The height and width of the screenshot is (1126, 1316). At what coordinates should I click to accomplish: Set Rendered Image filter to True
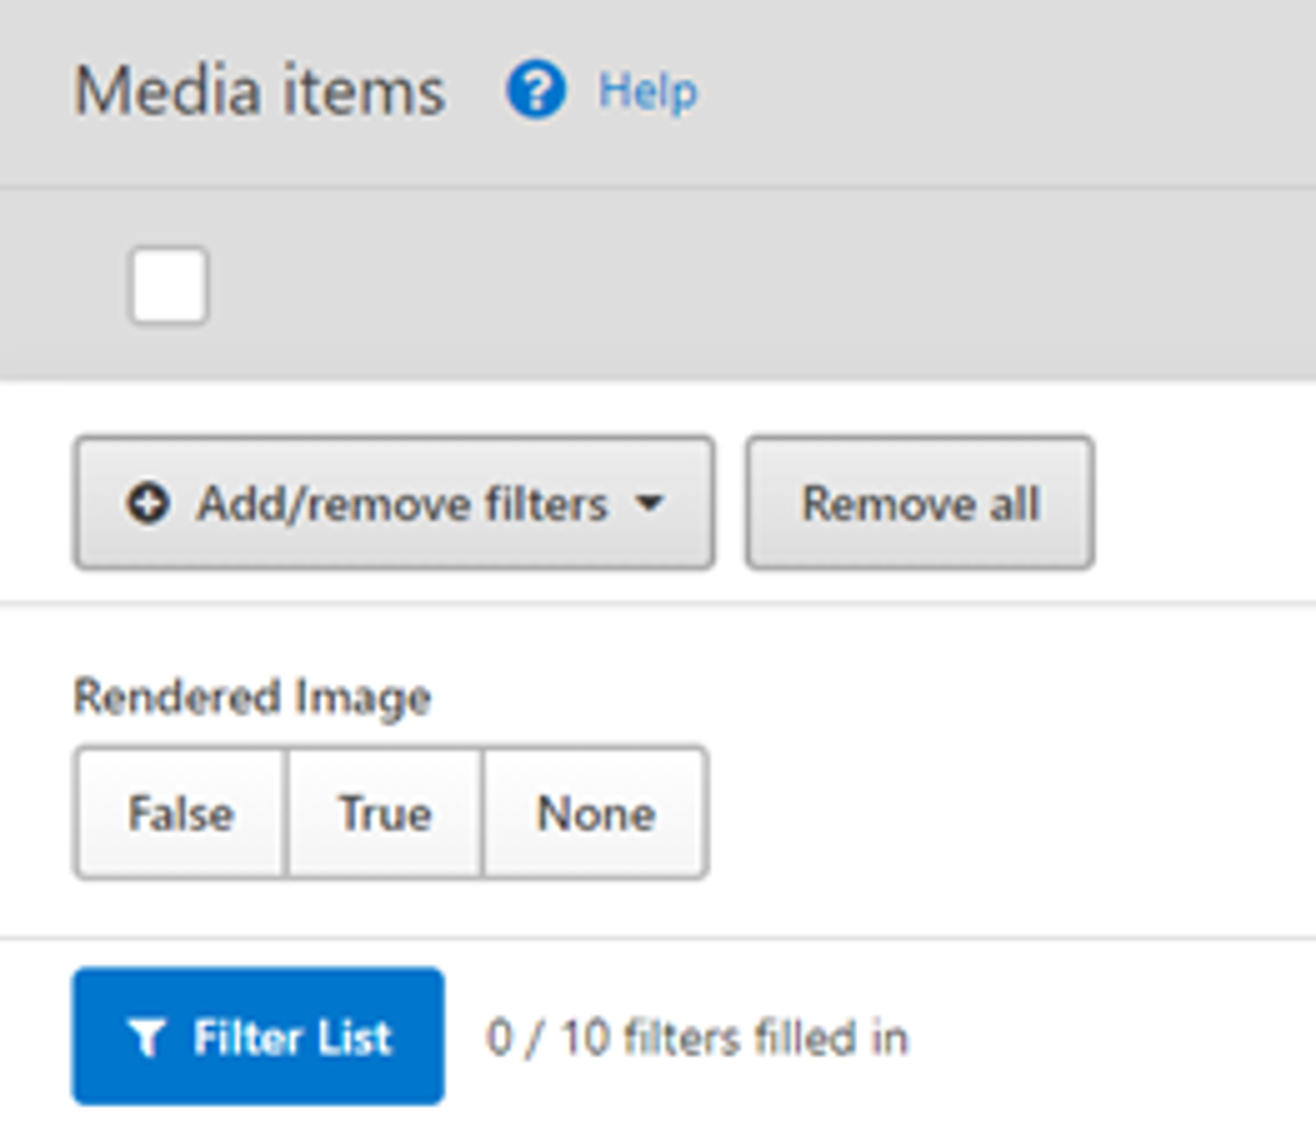click(x=385, y=813)
